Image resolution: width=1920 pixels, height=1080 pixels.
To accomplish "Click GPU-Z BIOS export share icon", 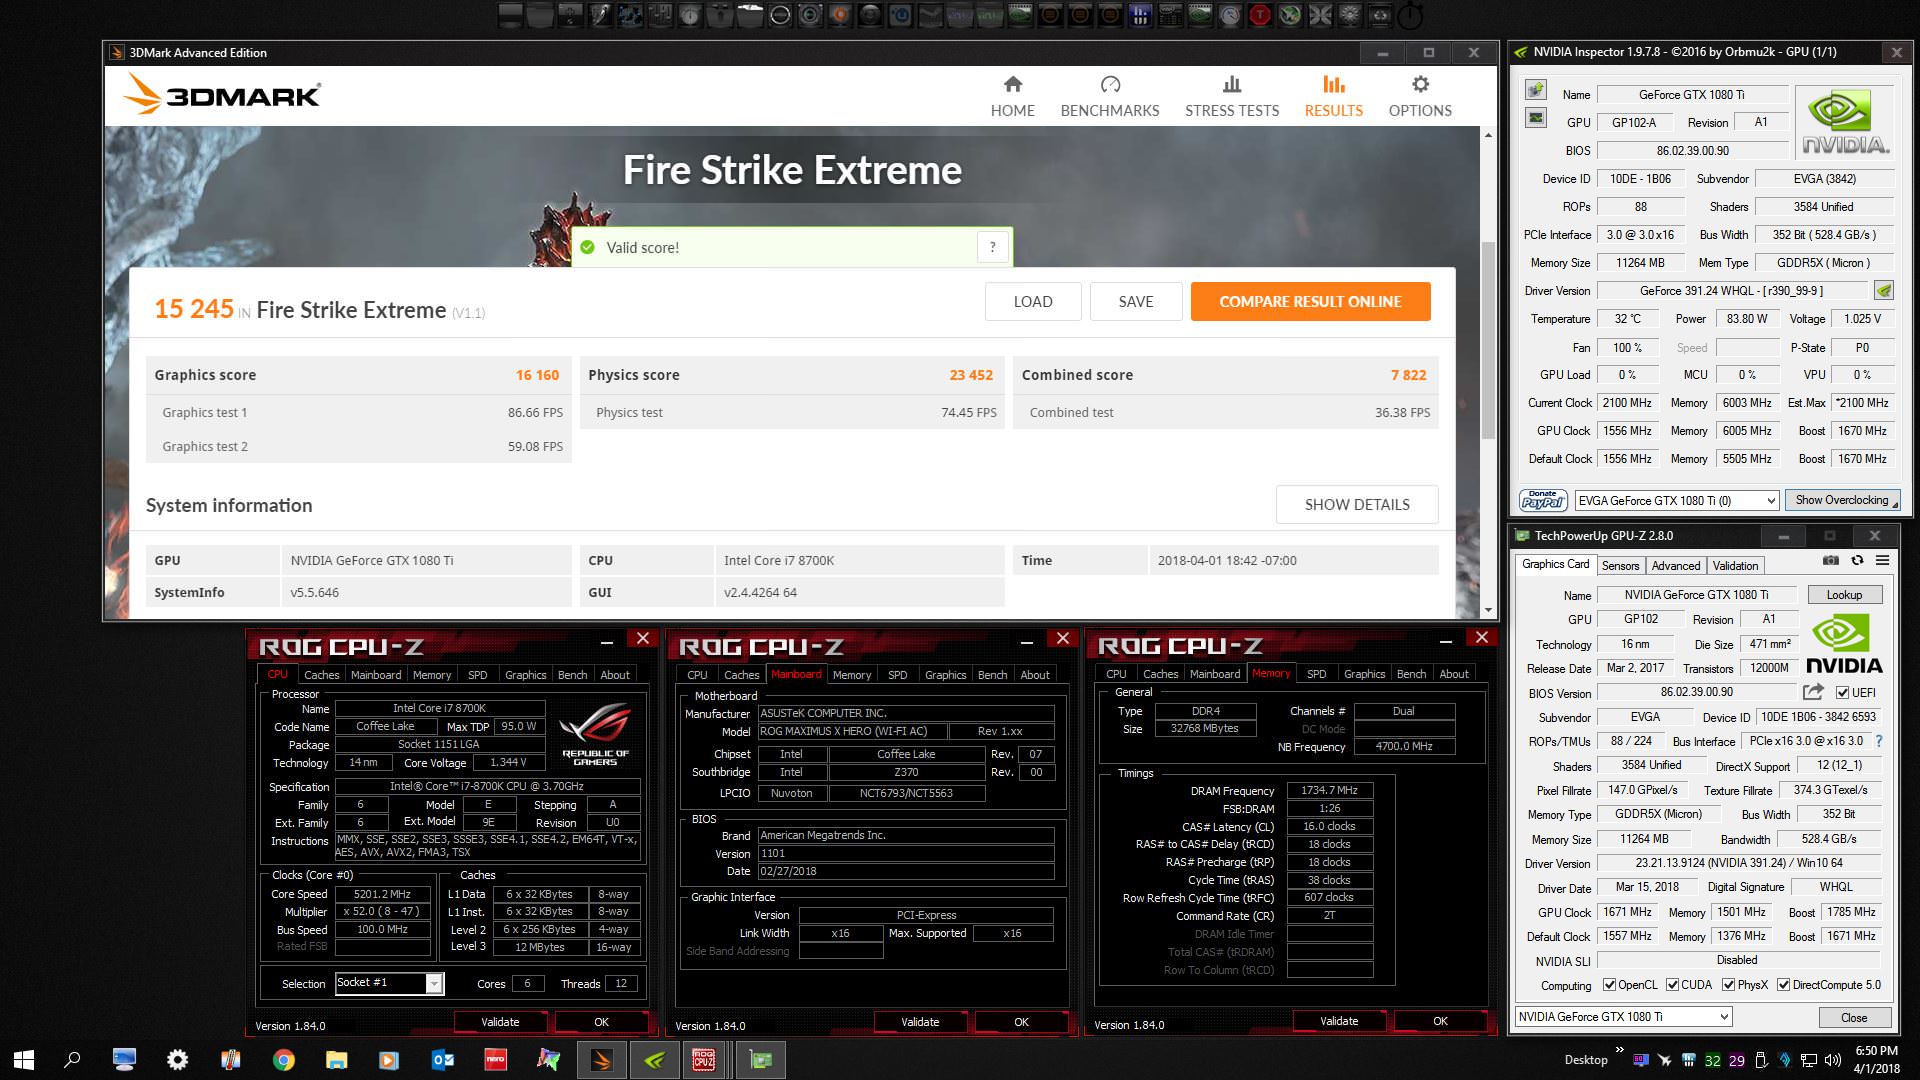I will 1813,692.
